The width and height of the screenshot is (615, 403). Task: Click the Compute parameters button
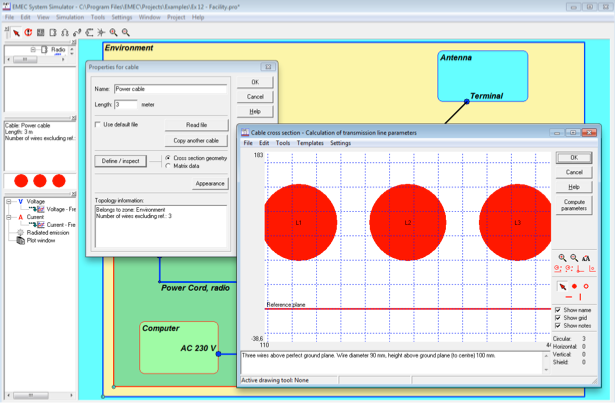pyautogui.click(x=574, y=205)
